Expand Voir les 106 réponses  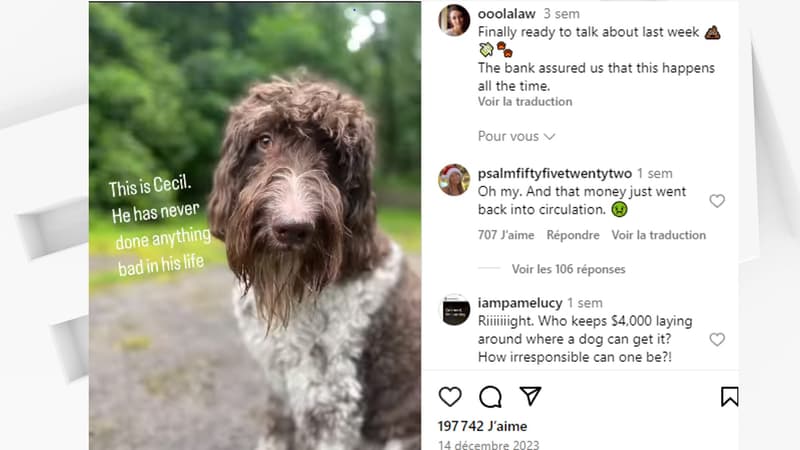point(568,269)
